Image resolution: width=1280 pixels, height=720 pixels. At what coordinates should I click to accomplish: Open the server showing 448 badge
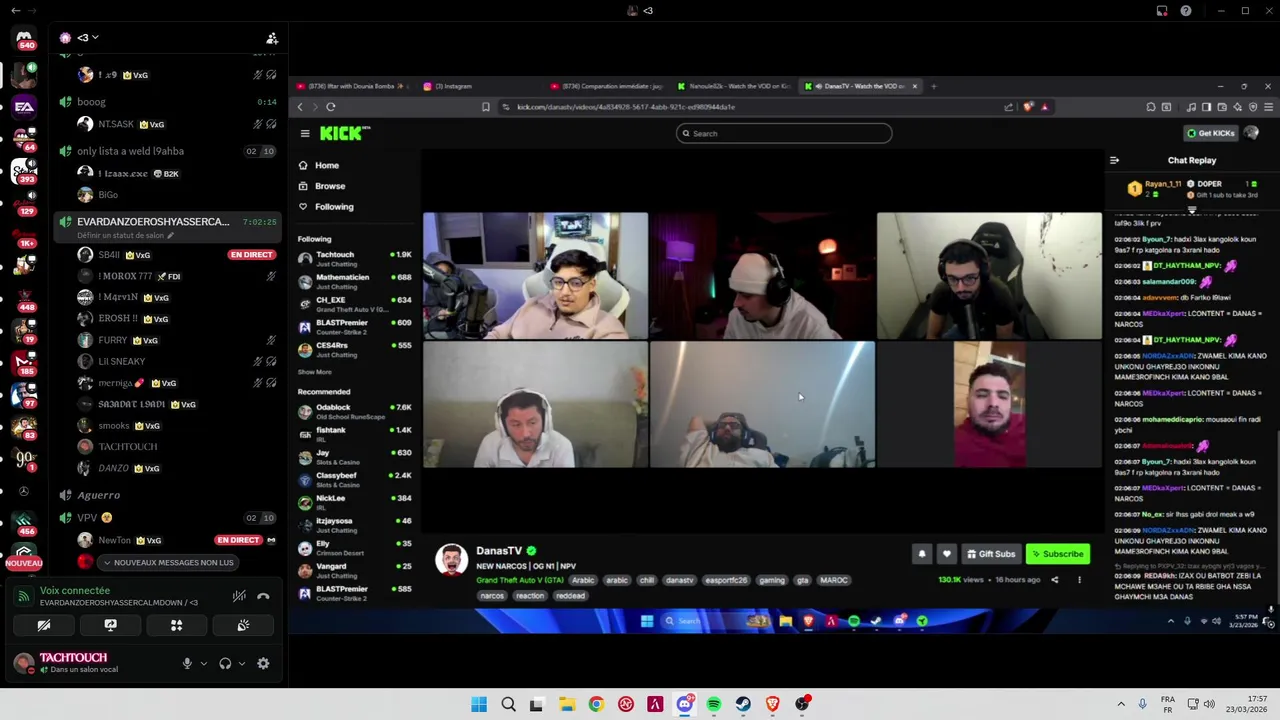[24, 298]
